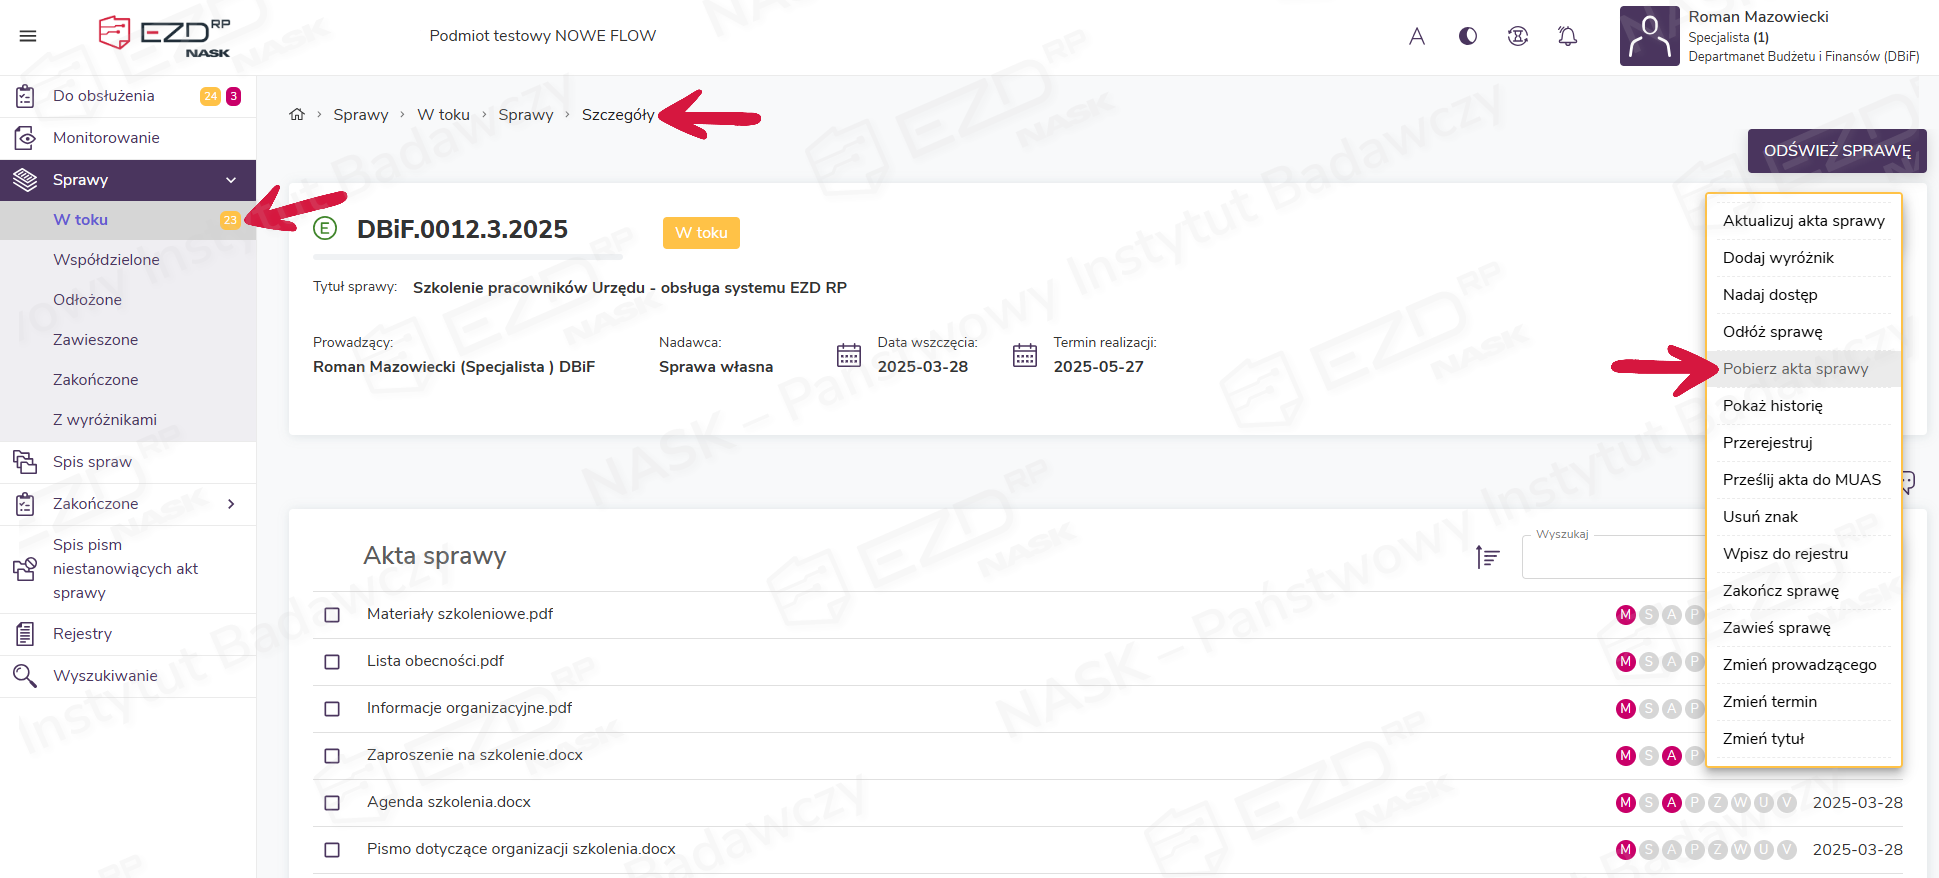Click the sort icon in Akta sprawy
Viewport: 1939px width, 878px height.
(1487, 557)
